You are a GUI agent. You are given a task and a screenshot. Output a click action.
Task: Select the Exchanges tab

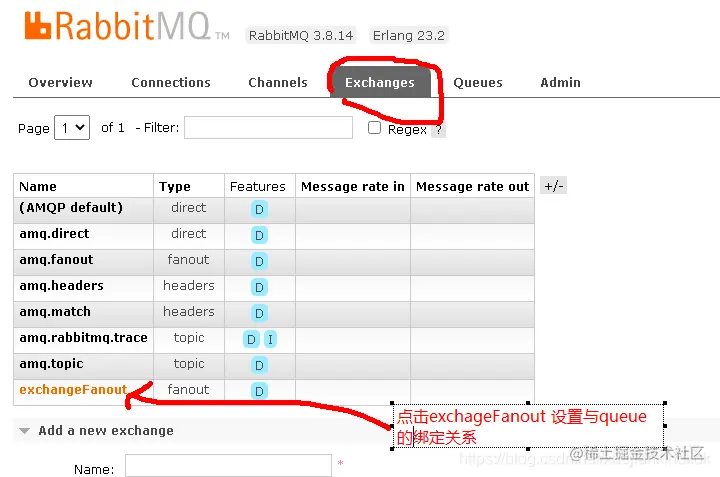(x=380, y=83)
